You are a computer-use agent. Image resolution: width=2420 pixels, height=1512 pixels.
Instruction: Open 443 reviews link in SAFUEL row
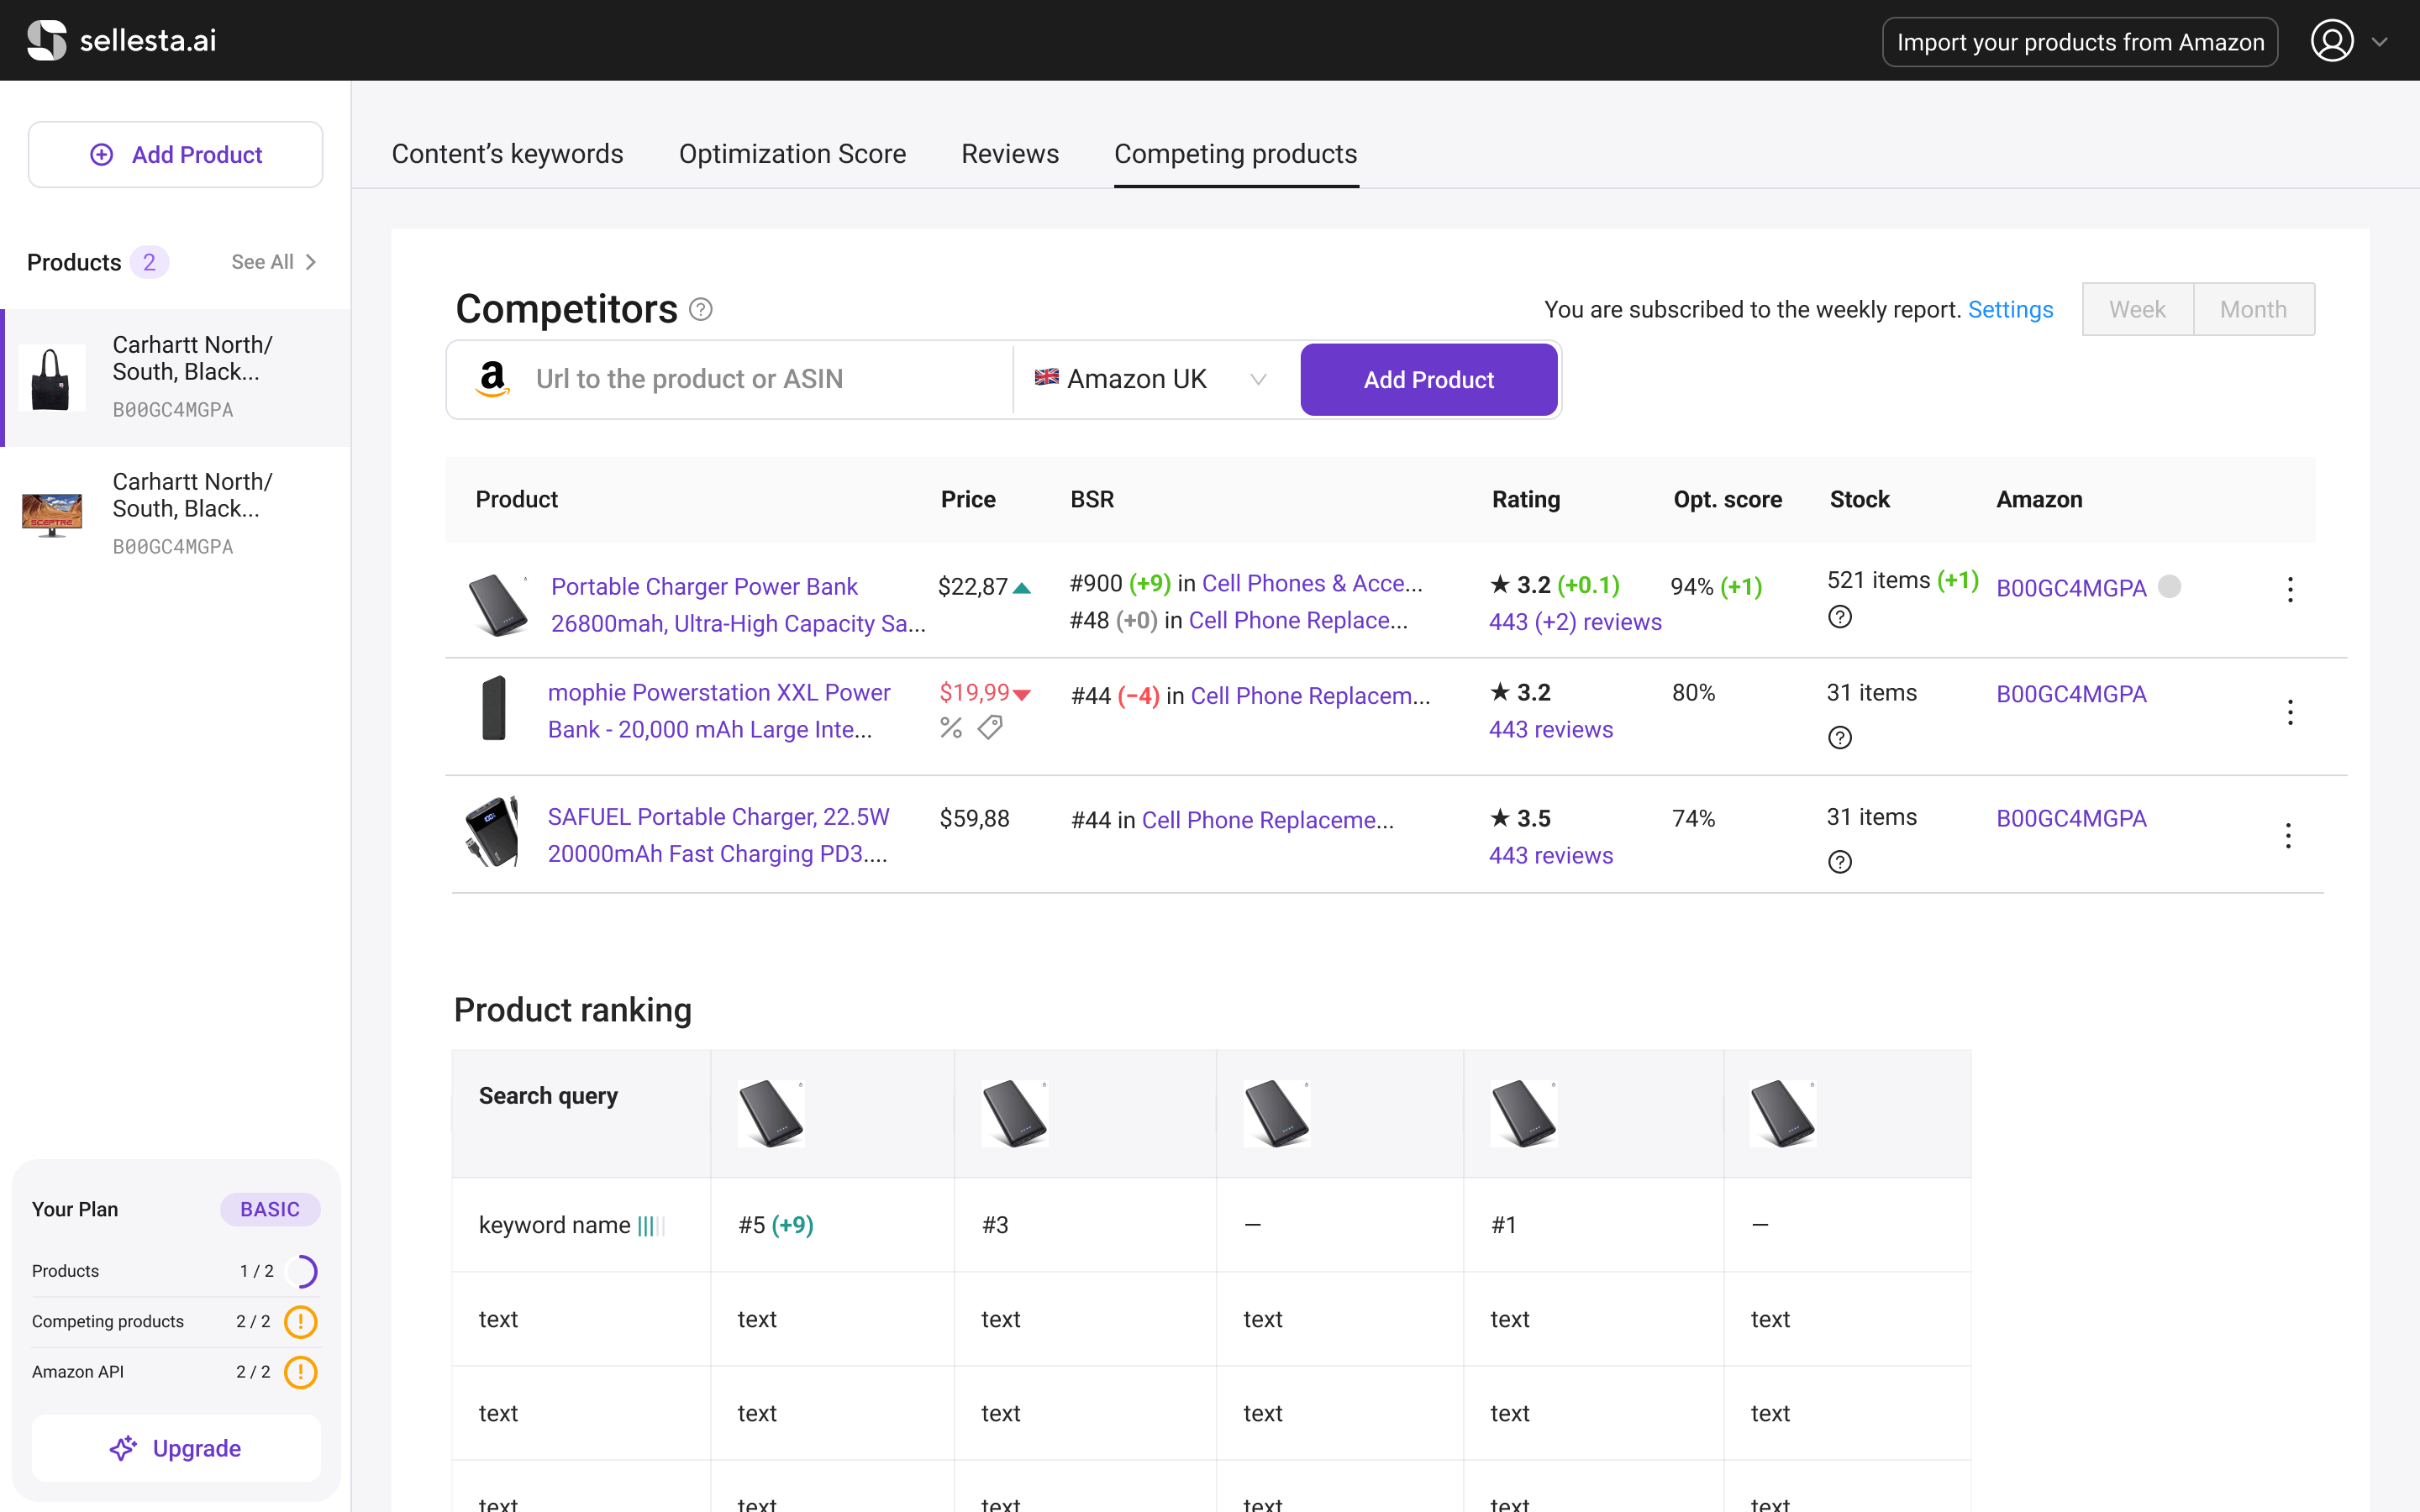pos(1551,856)
